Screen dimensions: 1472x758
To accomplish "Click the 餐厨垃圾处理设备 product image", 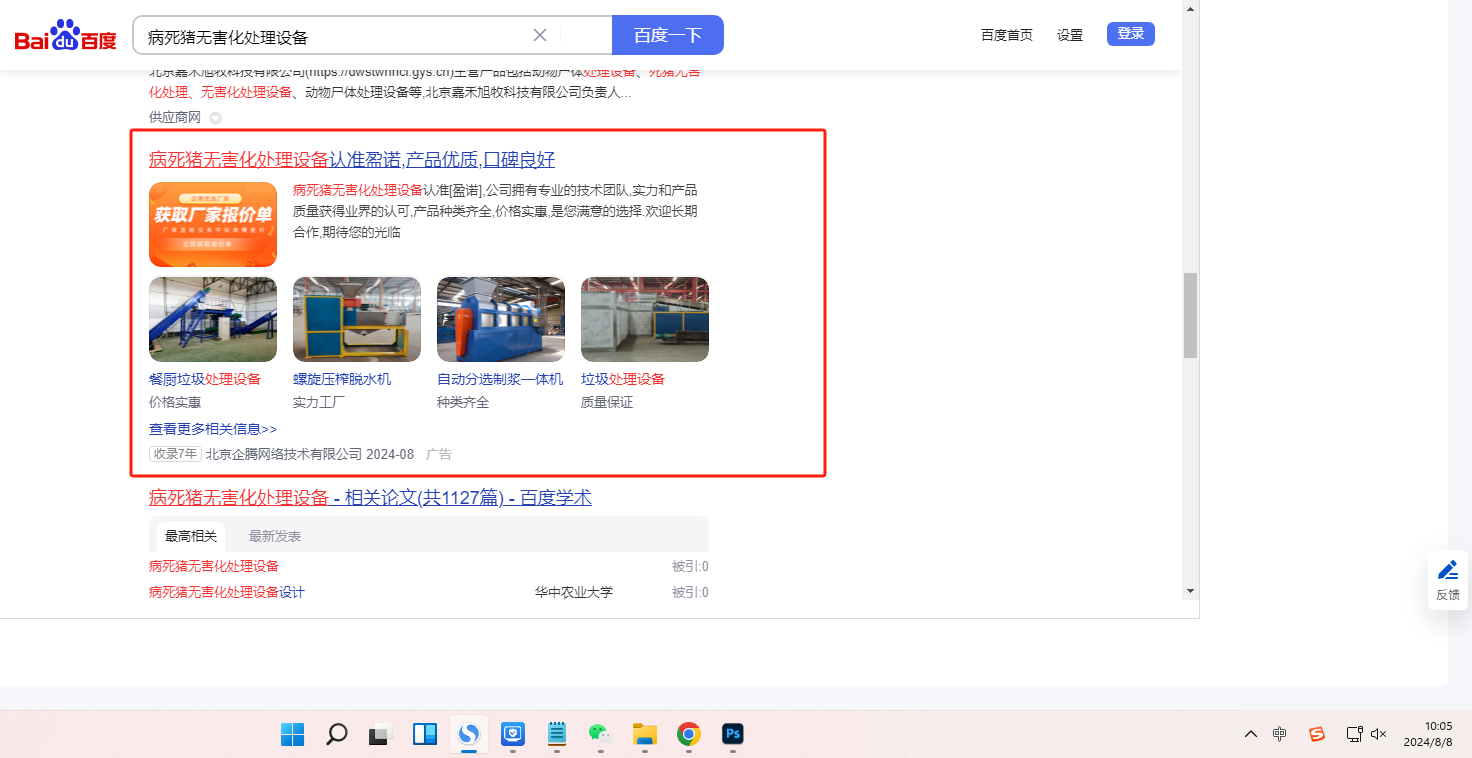I will [x=213, y=319].
